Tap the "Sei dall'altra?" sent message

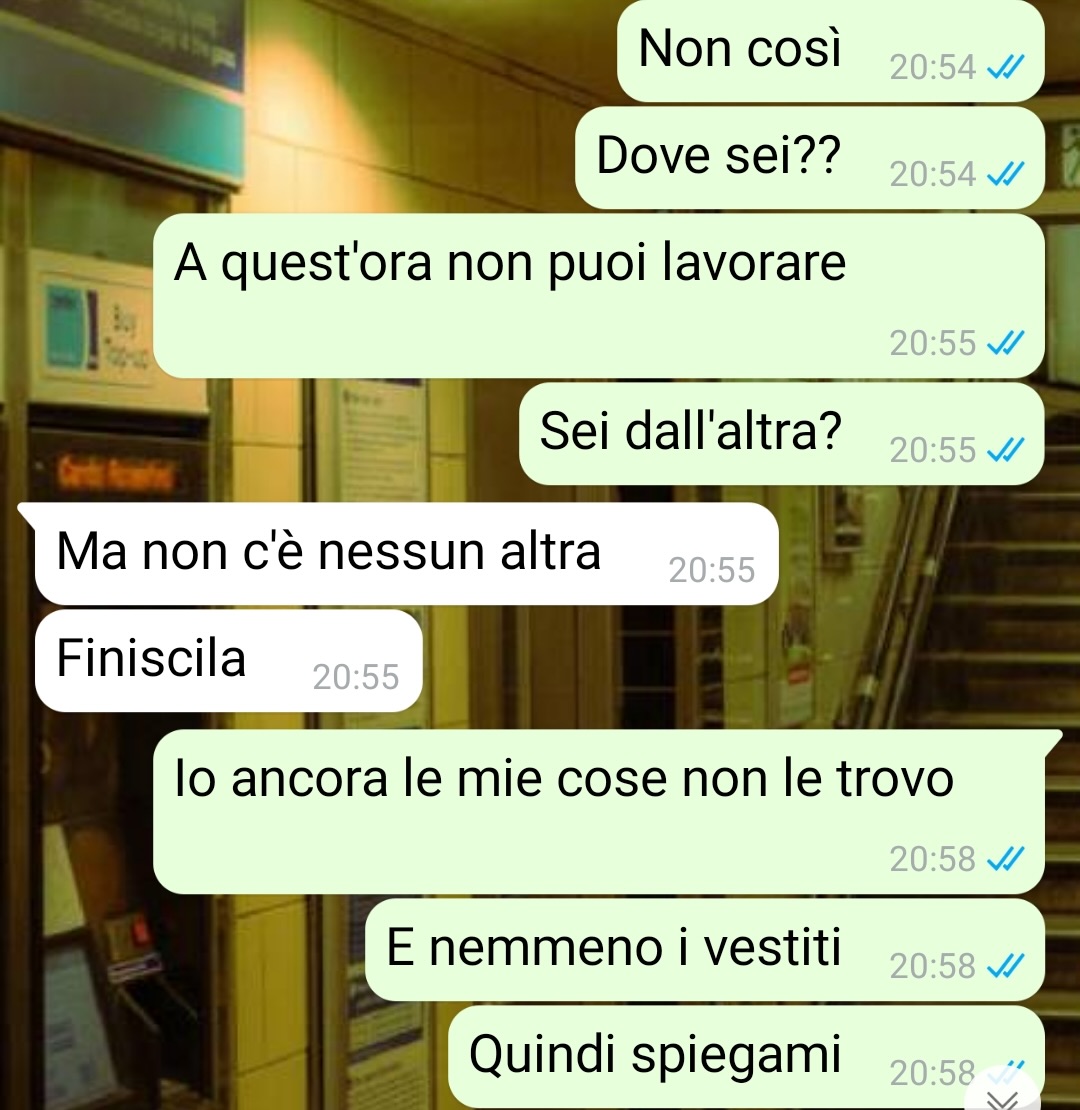781,434
